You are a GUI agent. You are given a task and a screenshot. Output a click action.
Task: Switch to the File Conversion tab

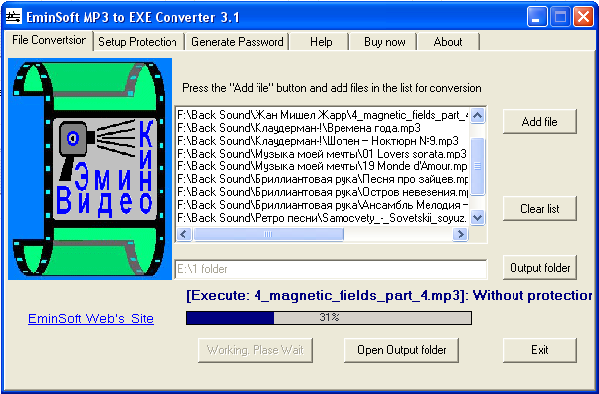[x=49, y=40]
